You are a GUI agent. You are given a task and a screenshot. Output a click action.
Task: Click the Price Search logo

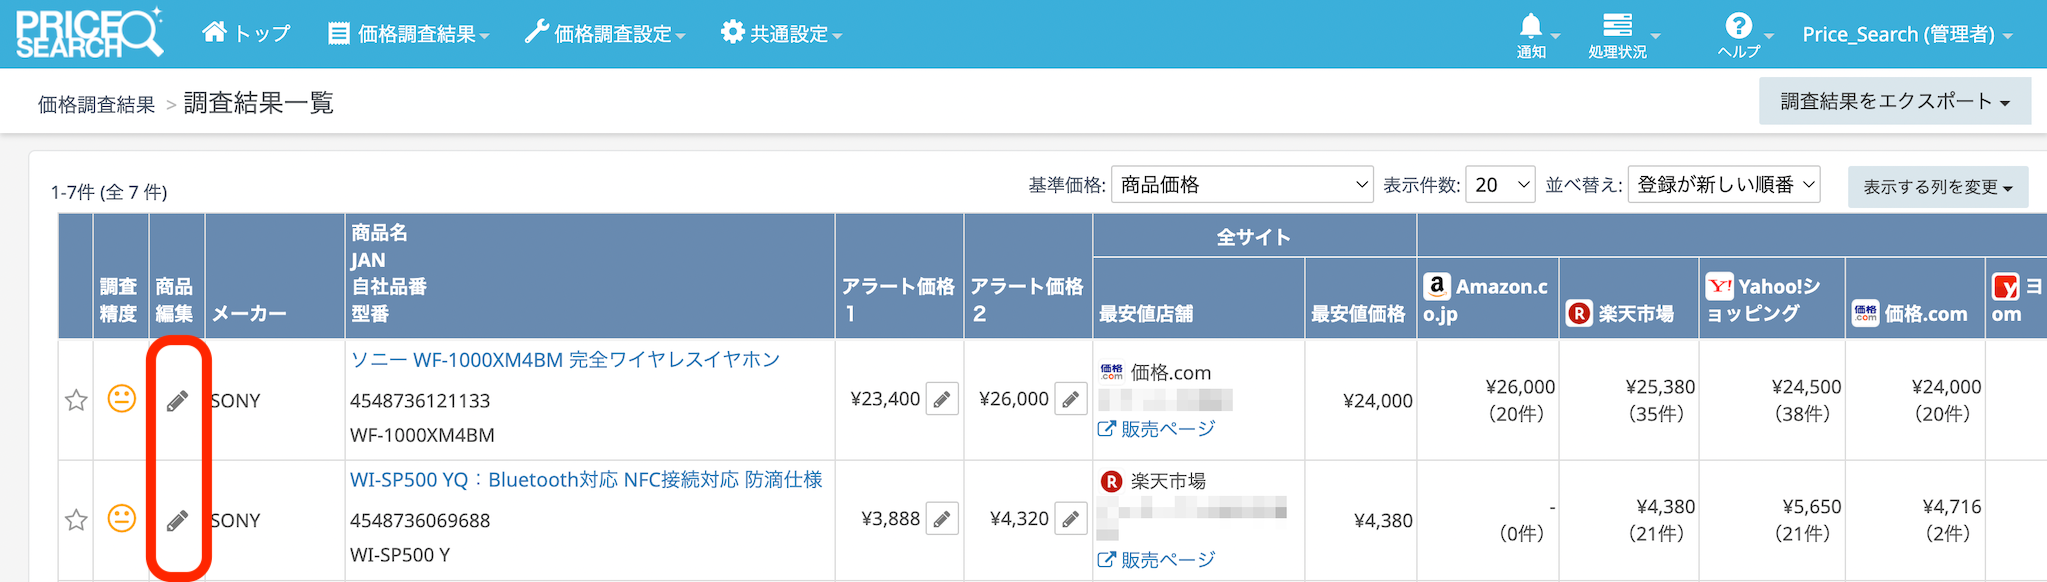[88, 34]
